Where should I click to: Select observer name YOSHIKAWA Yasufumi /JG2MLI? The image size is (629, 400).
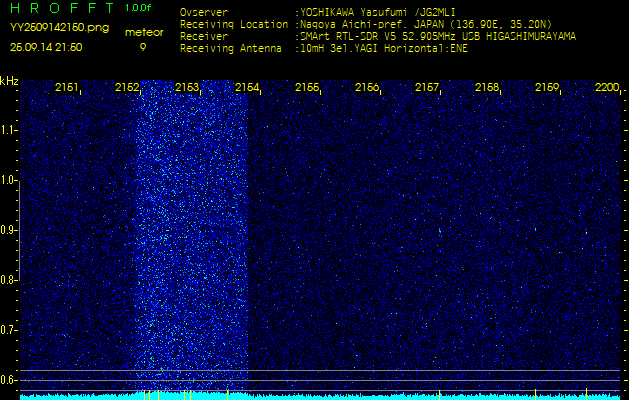(378, 12)
